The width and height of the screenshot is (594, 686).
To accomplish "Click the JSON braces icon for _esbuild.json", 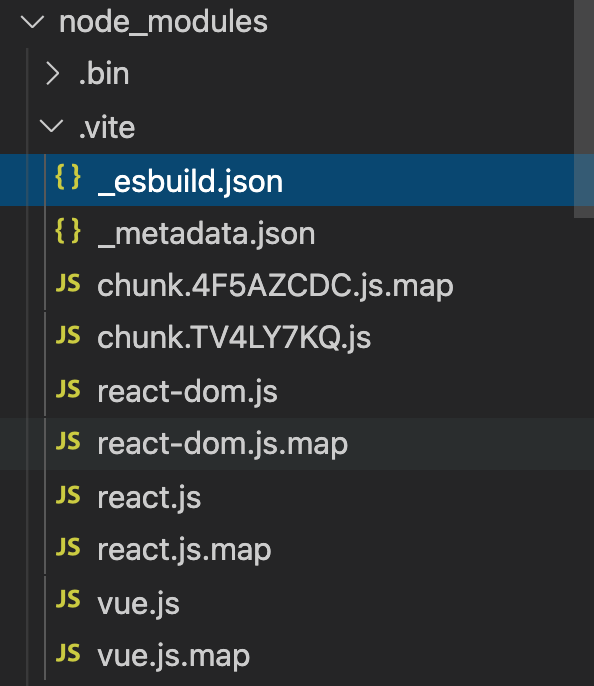I will pyautogui.click(x=68, y=177).
